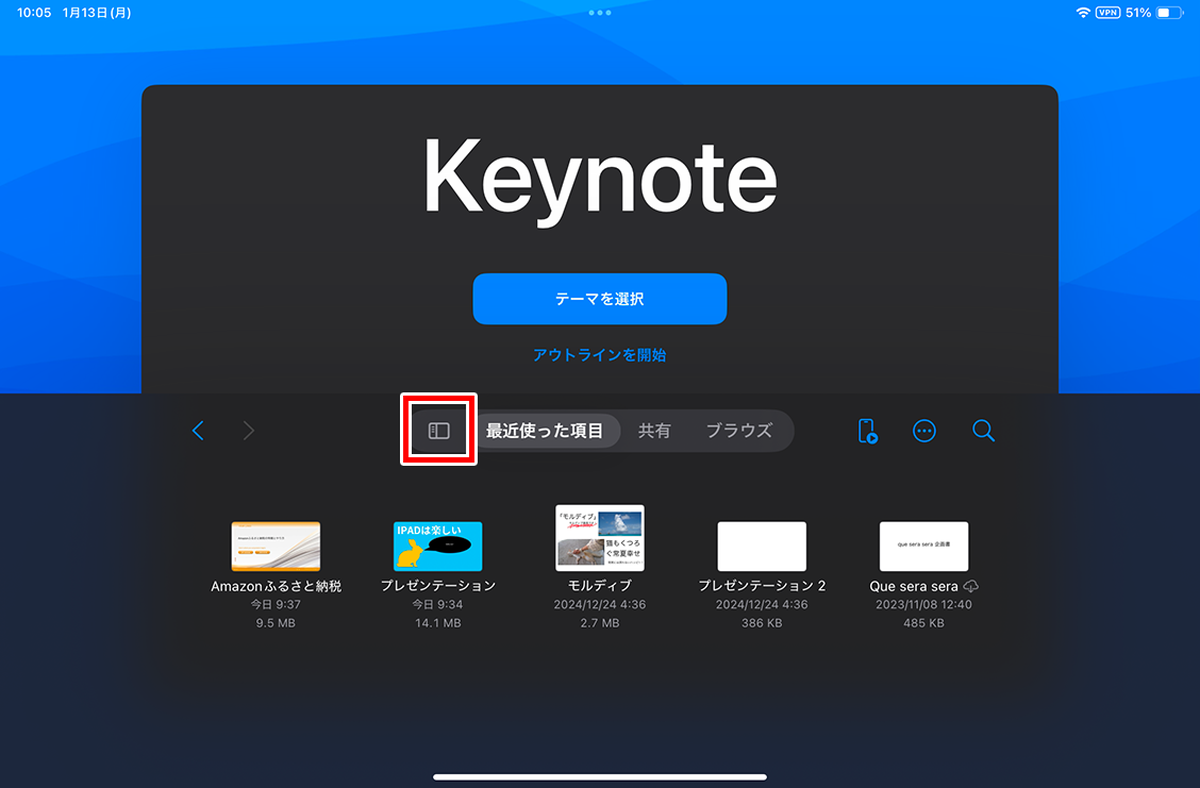Screen dimensions: 1200x788
Task: Open the IPADは楽しい presentation thumbnail
Action: coord(438,546)
